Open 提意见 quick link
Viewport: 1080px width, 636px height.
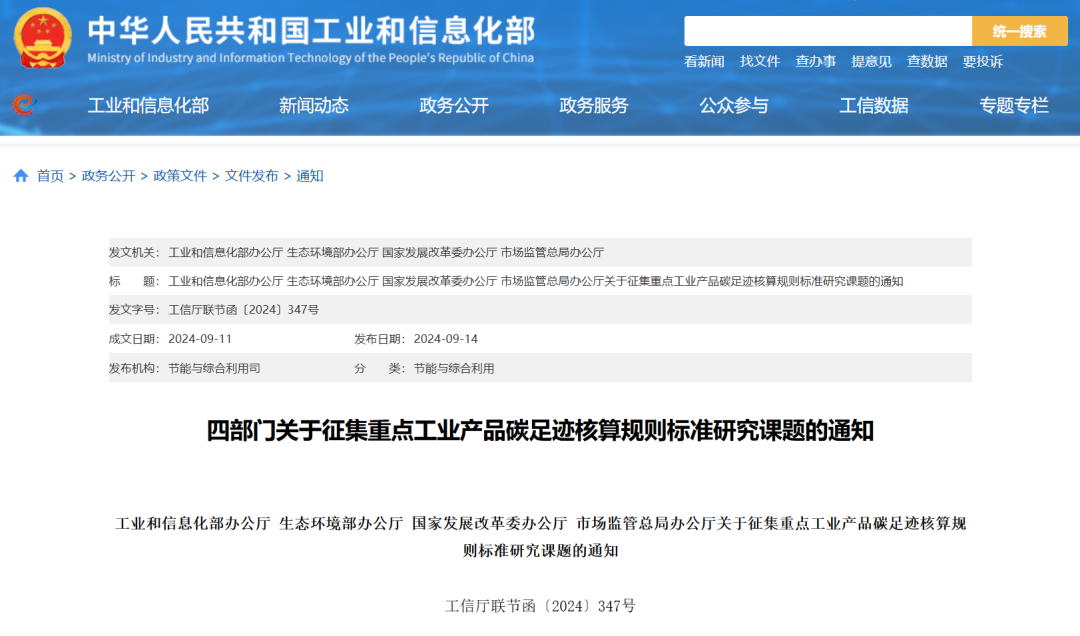[x=872, y=61]
